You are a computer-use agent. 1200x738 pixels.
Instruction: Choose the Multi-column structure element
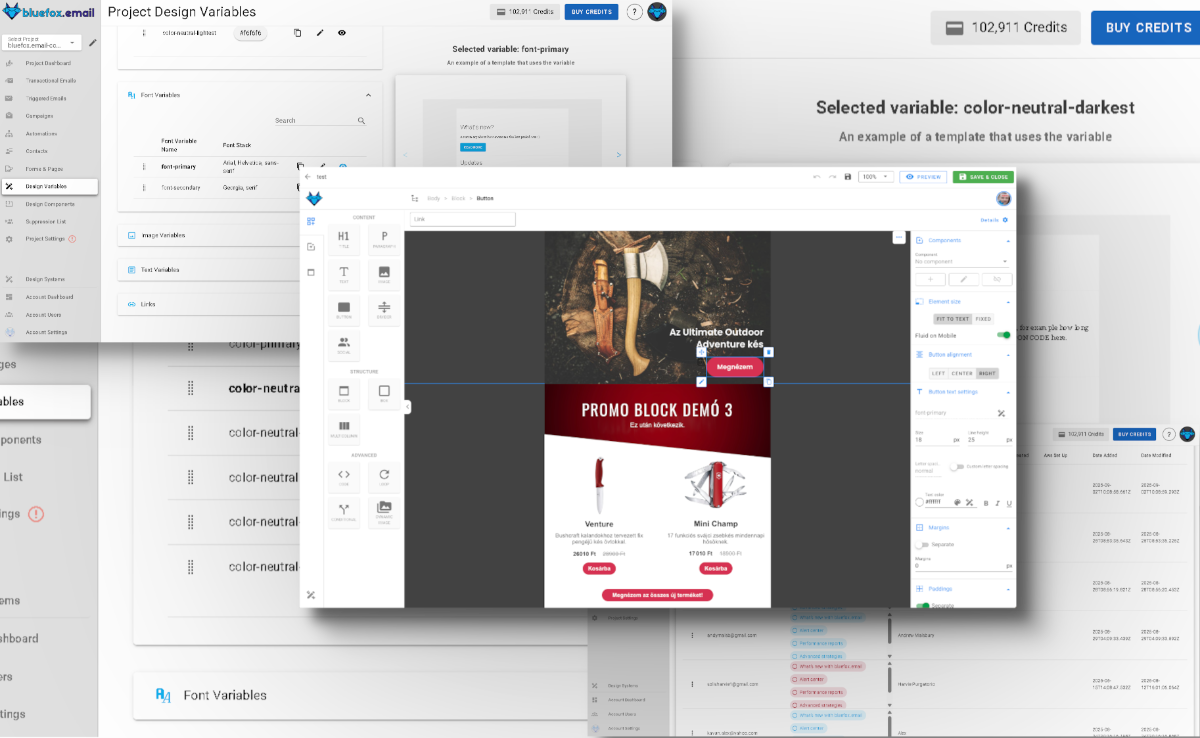point(343,430)
